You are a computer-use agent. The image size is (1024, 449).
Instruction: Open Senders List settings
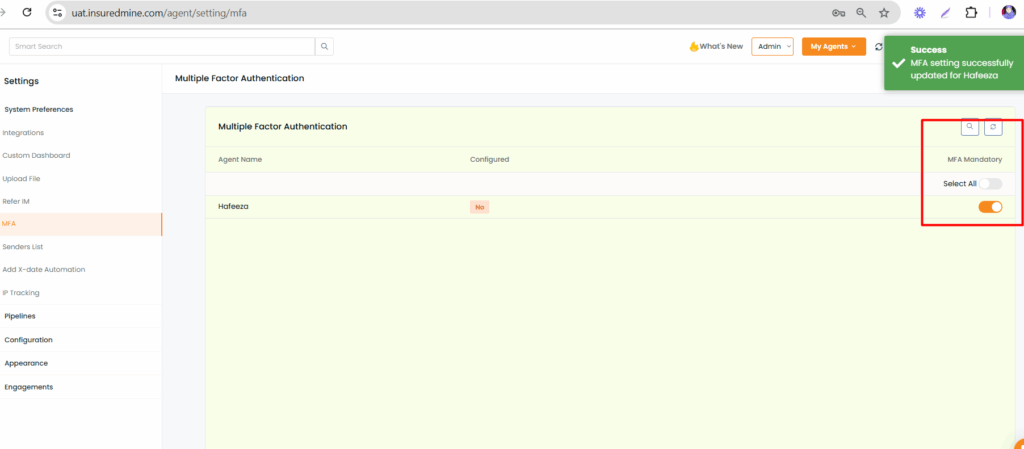click(22, 247)
